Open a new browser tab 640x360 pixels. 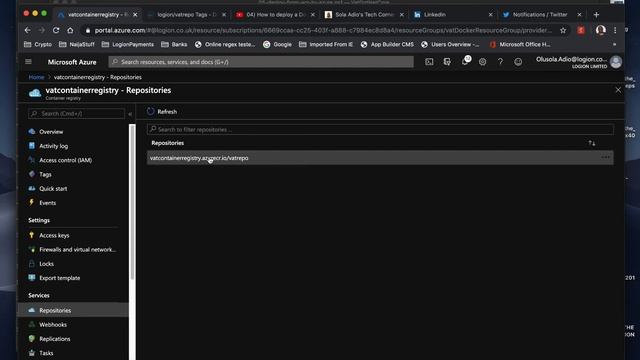point(596,15)
